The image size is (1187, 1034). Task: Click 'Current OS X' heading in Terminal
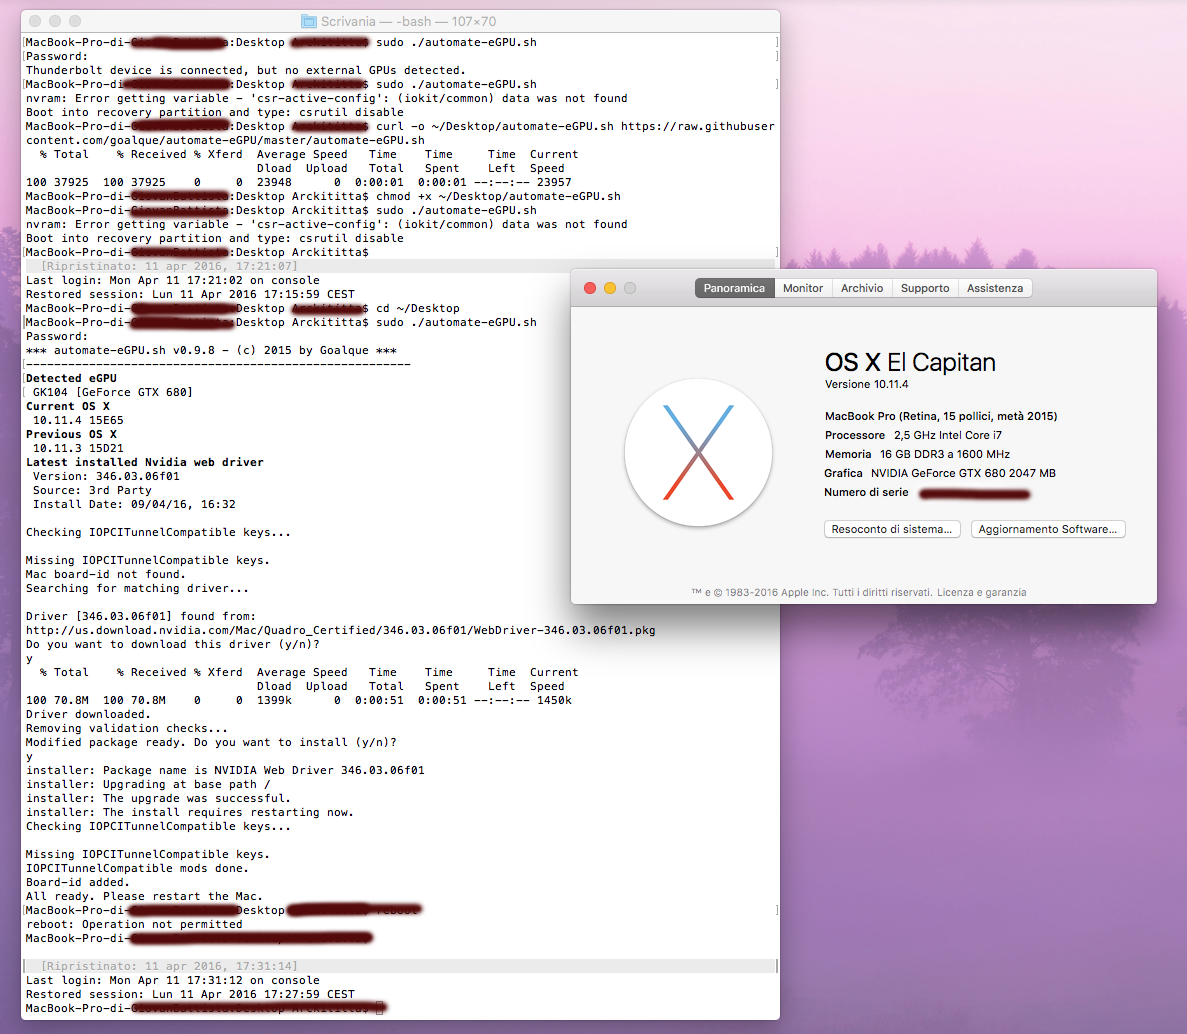67,406
